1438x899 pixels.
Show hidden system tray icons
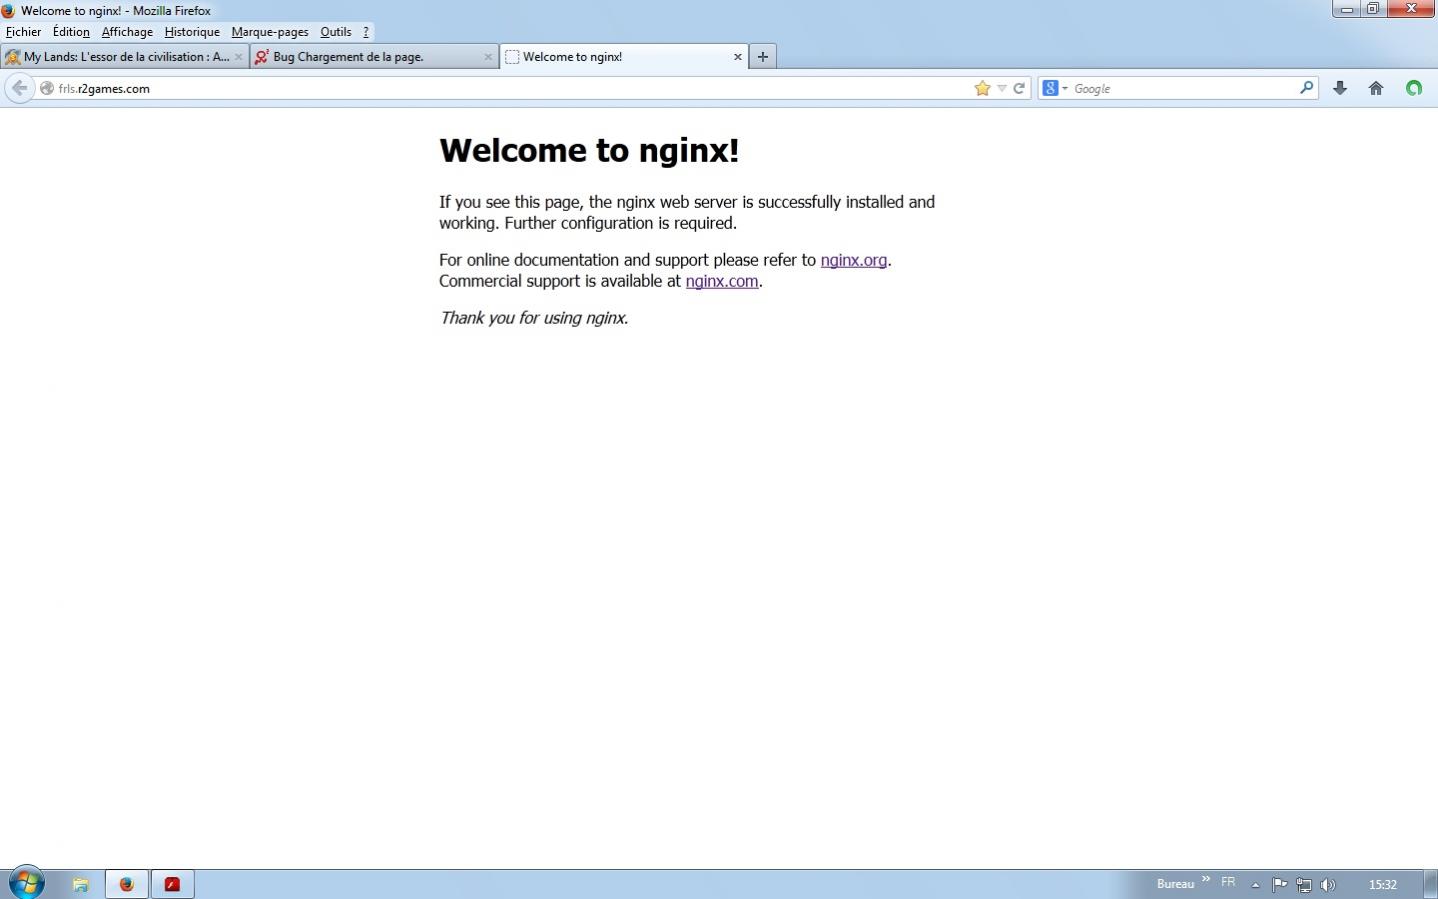pyautogui.click(x=1255, y=884)
